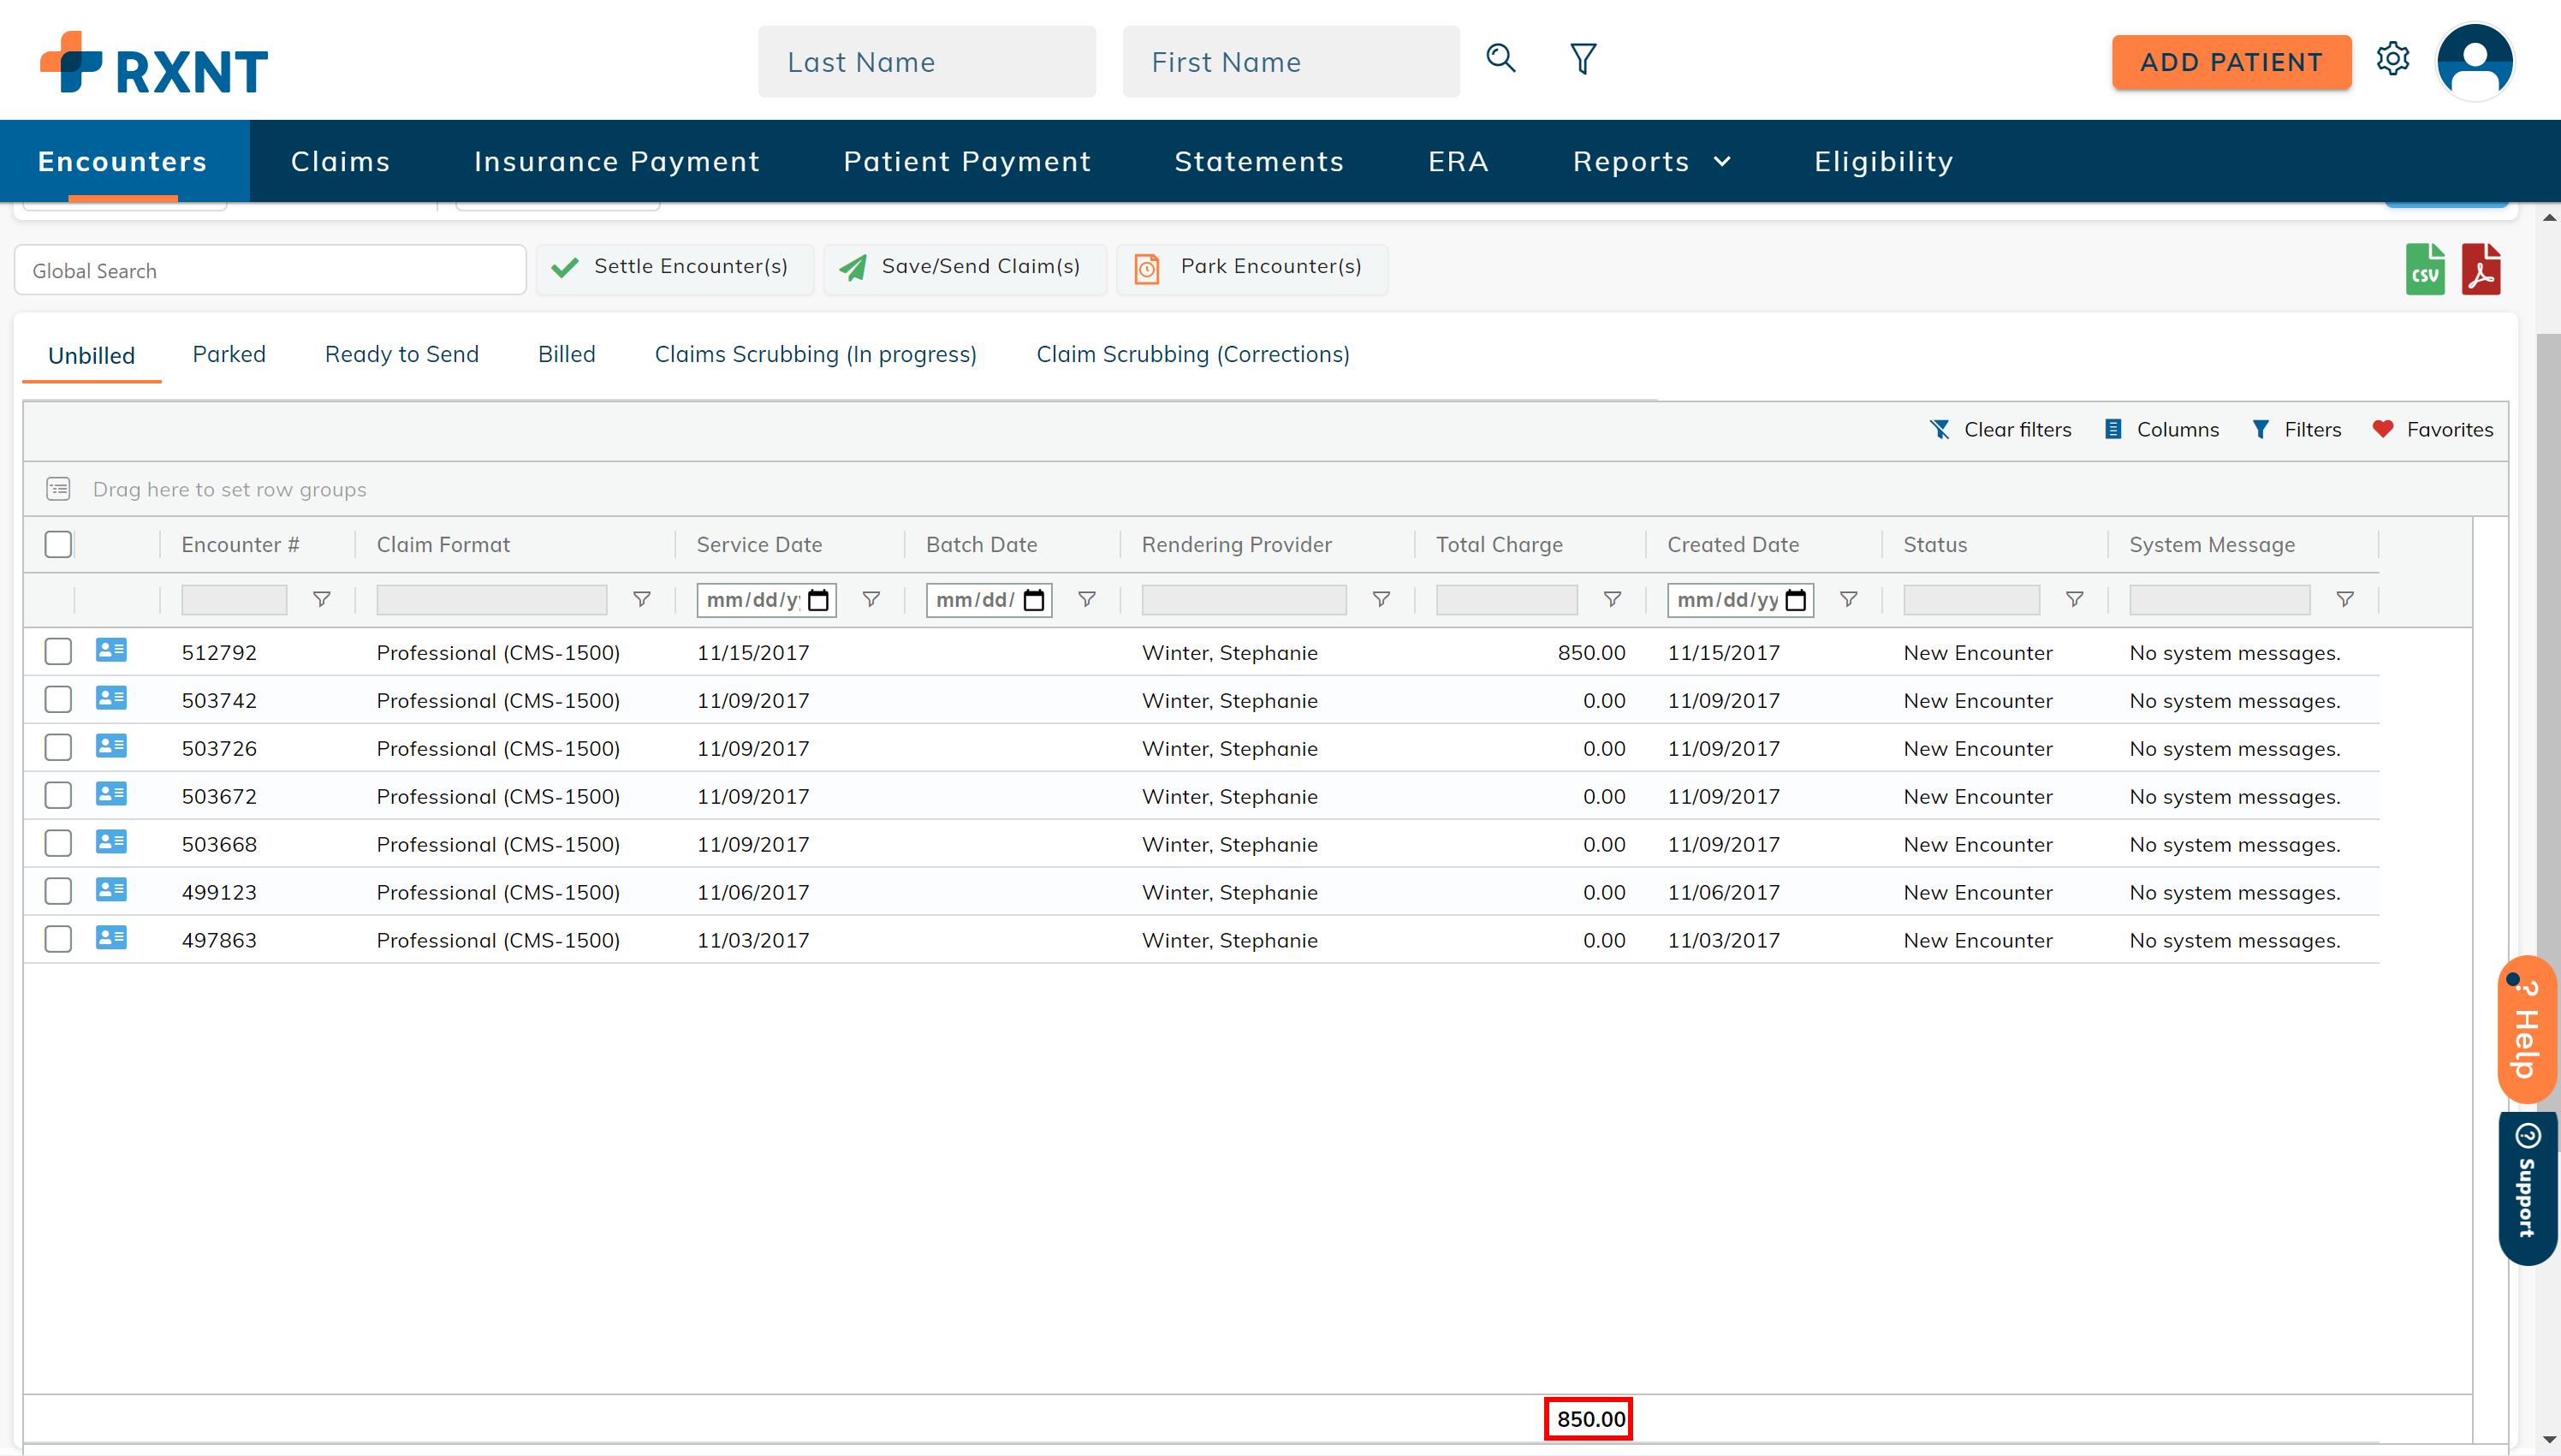Click the ADD PATIENT button
Viewport: 2561px width, 1456px height.
click(x=2231, y=62)
